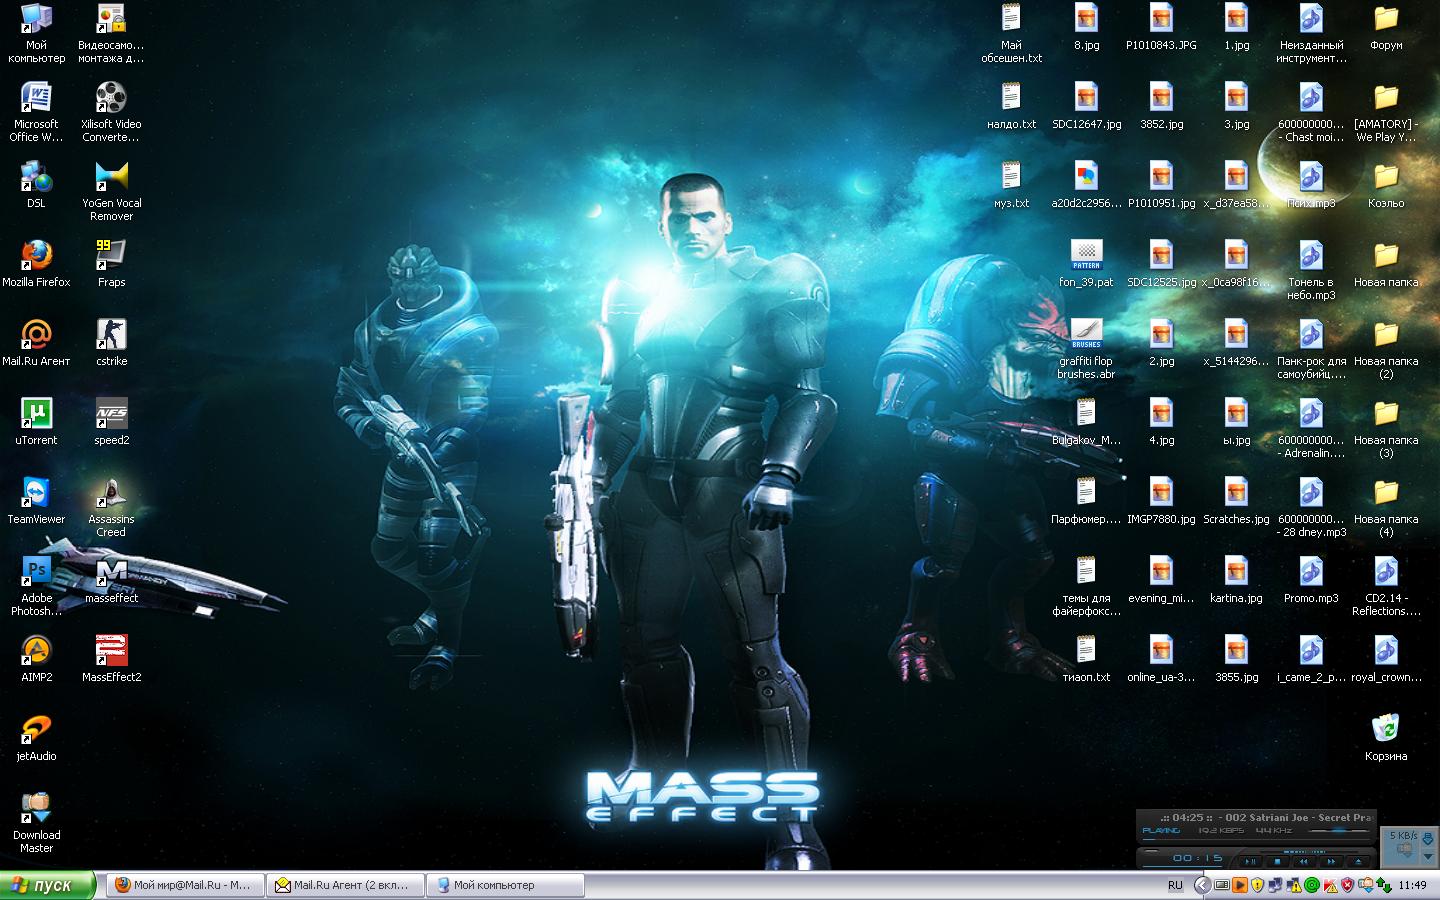Viewport: 1440px width, 900px height.
Task: Open Mail.Ru Агент desktop shortcut
Action: tap(36, 342)
